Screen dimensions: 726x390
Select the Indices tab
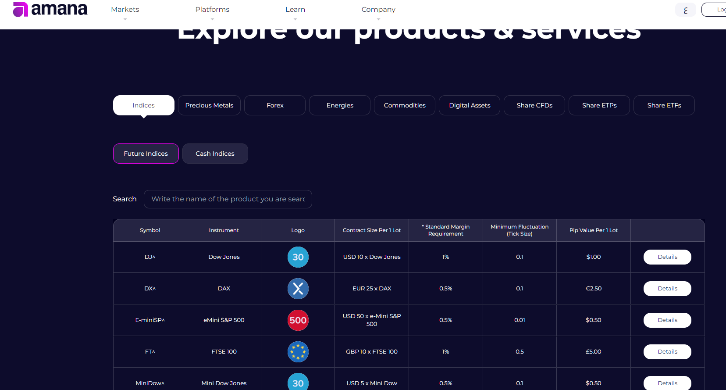pos(144,105)
